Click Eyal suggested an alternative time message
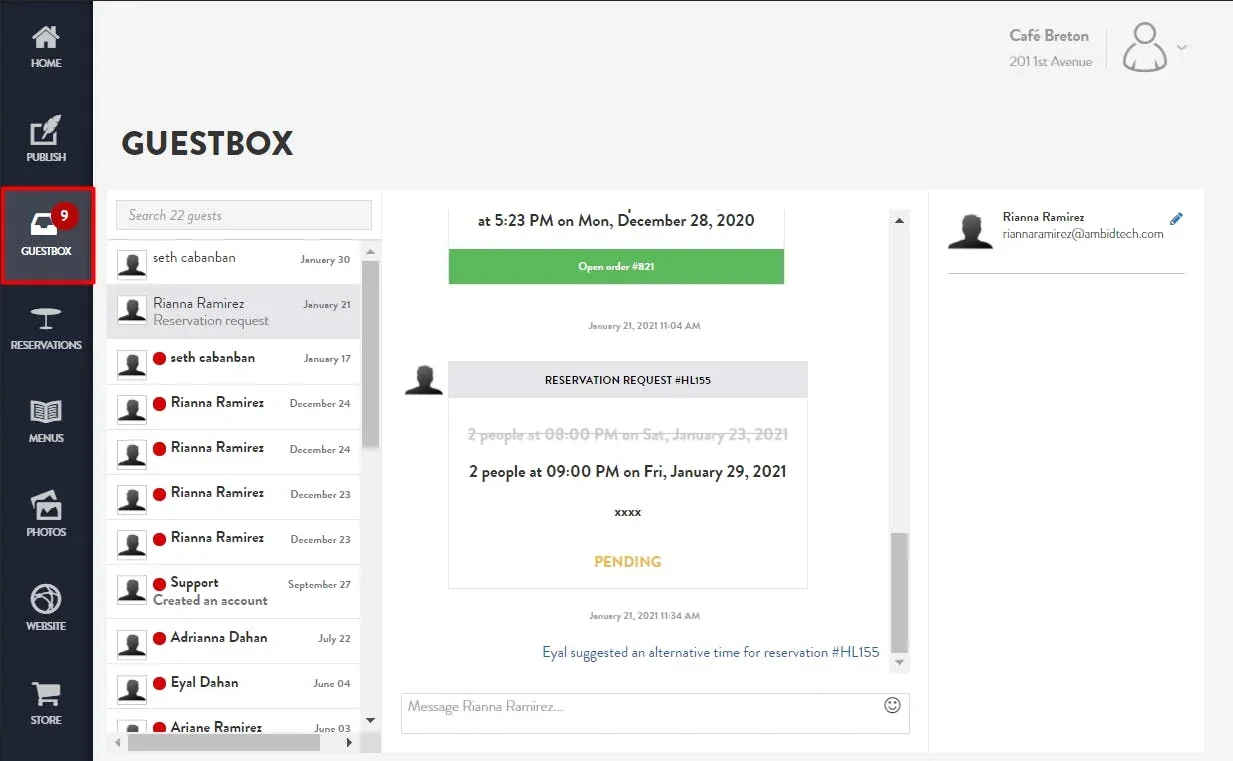 (711, 652)
